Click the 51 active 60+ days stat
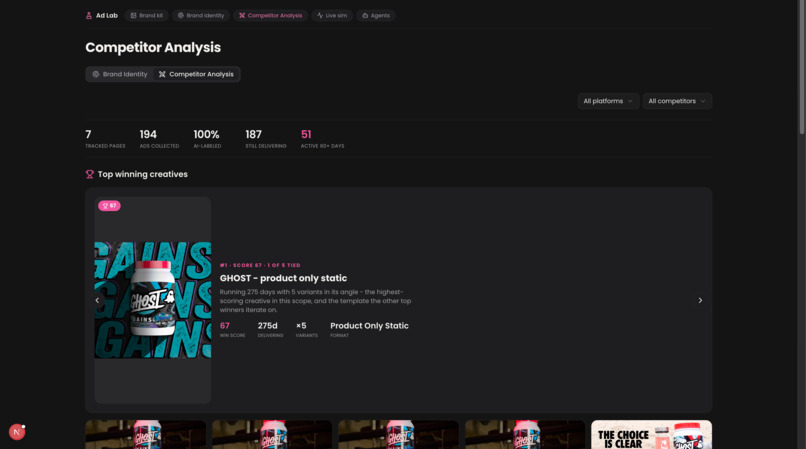The width and height of the screenshot is (806, 449). [322, 139]
